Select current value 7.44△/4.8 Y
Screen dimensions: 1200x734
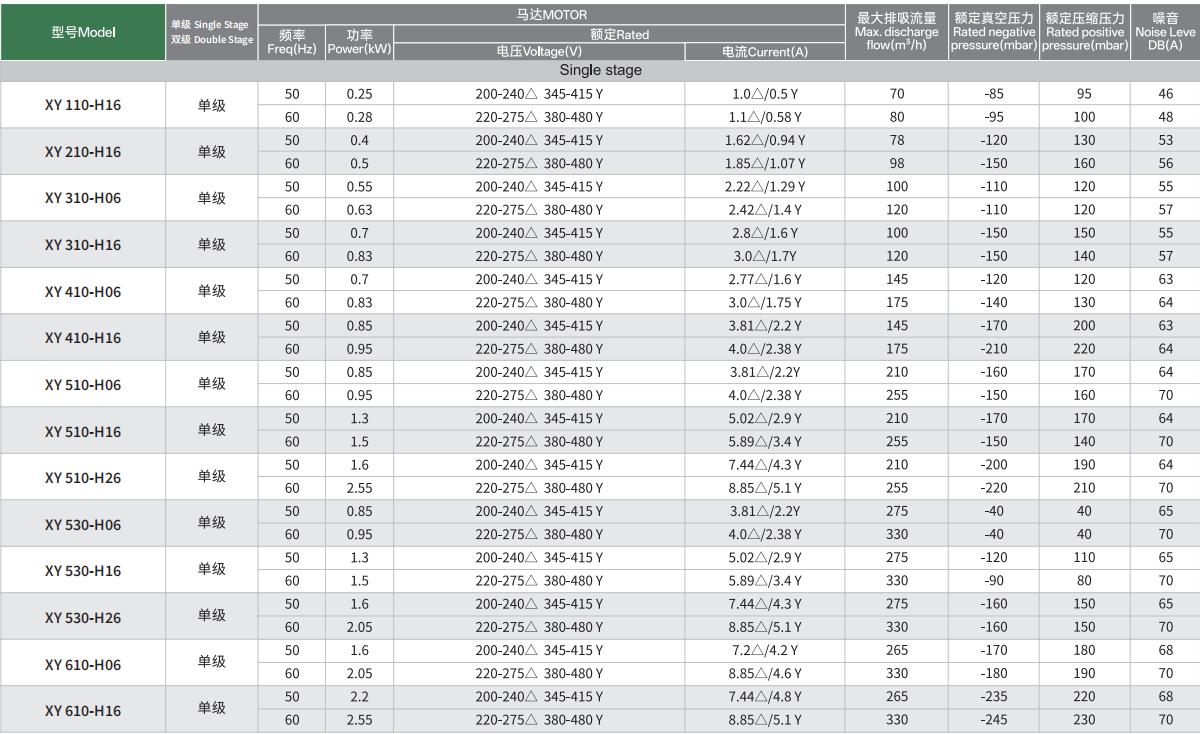[765, 697]
